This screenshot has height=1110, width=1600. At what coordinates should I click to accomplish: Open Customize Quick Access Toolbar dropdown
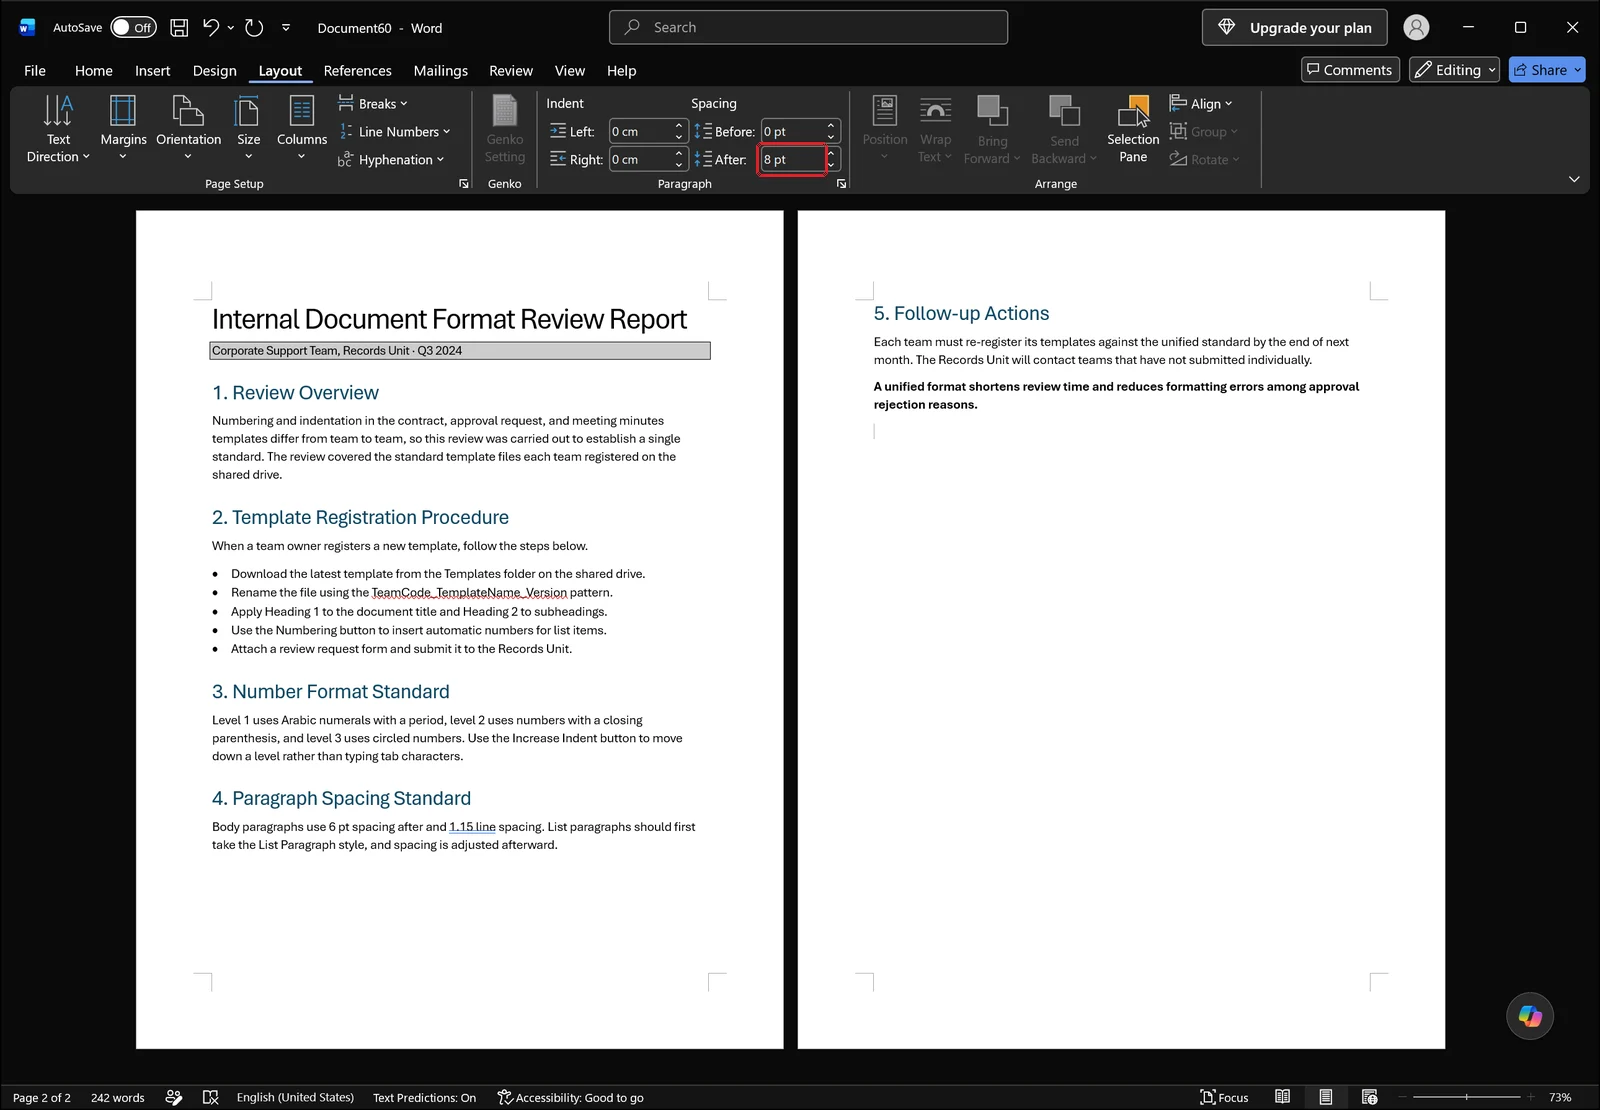pos(286,28)
